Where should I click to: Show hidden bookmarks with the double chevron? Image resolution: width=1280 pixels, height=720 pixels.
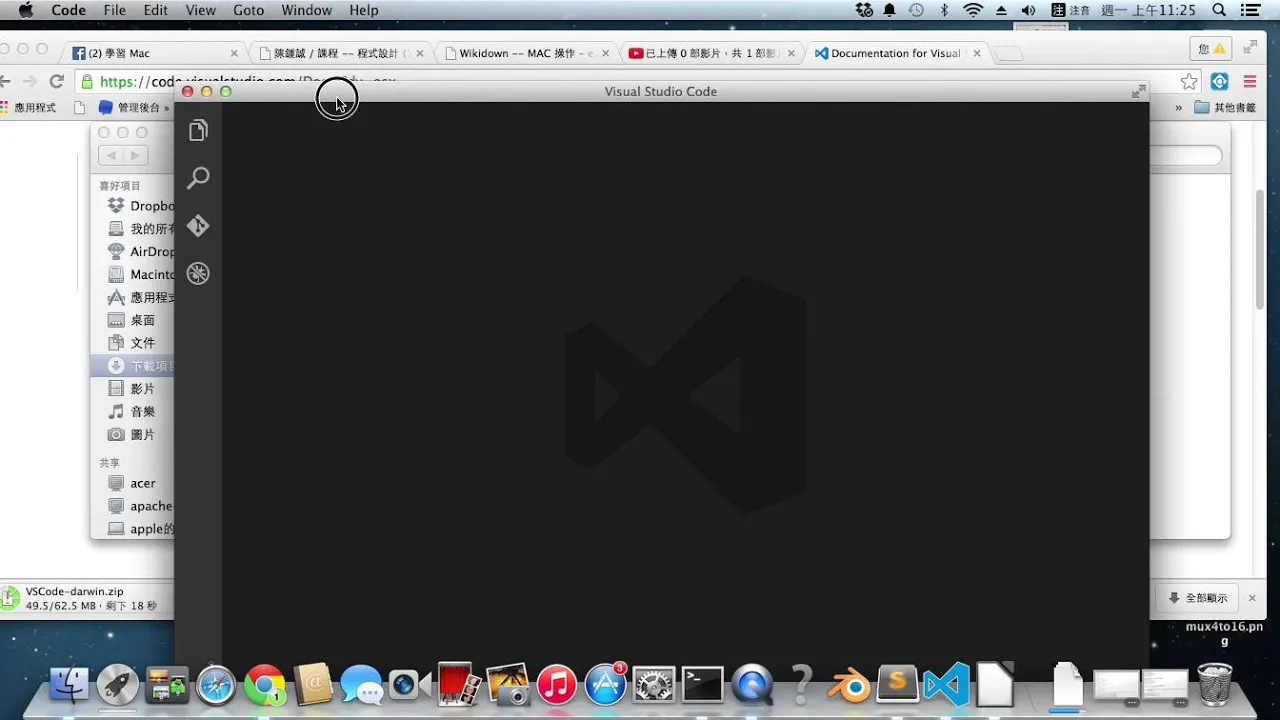coord(1178,107)
